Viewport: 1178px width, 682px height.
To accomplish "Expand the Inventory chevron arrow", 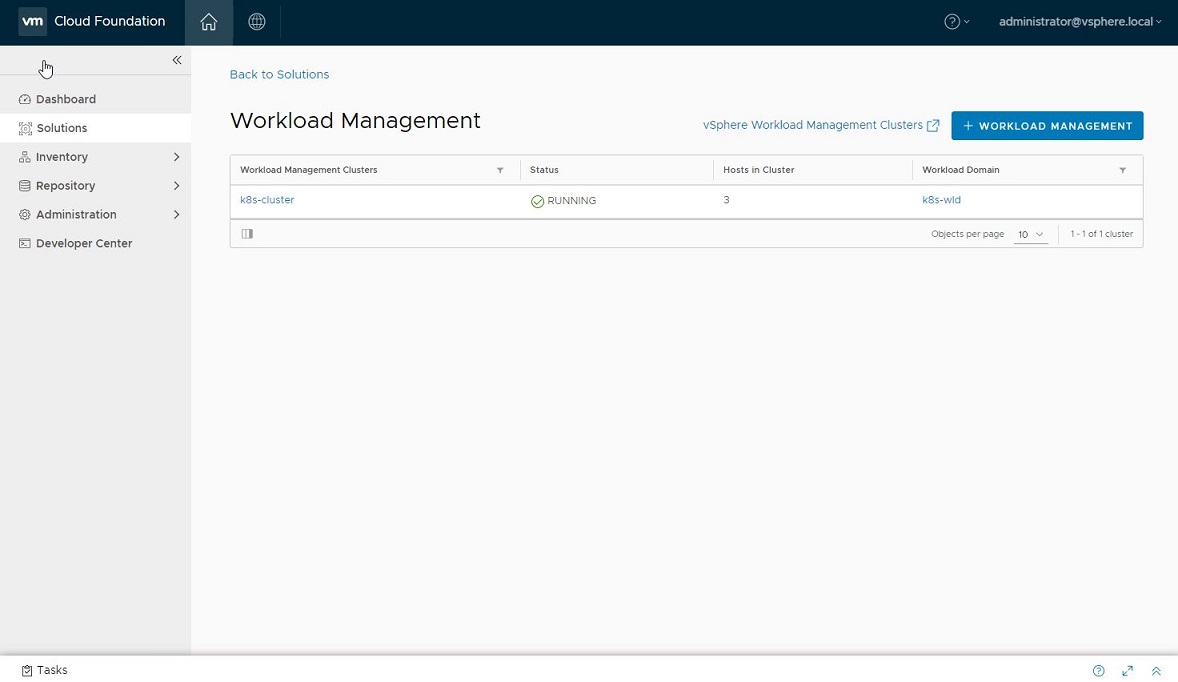I will point(177,157).
